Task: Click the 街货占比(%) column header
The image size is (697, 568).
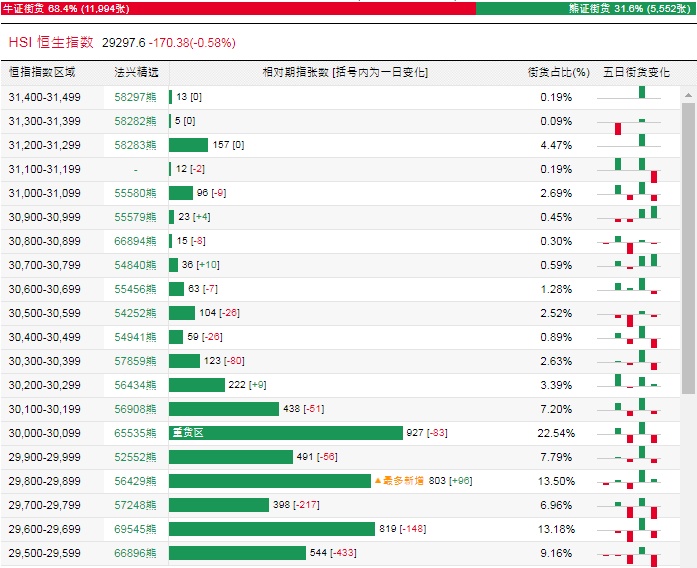Action: click(x=559, y=72)
